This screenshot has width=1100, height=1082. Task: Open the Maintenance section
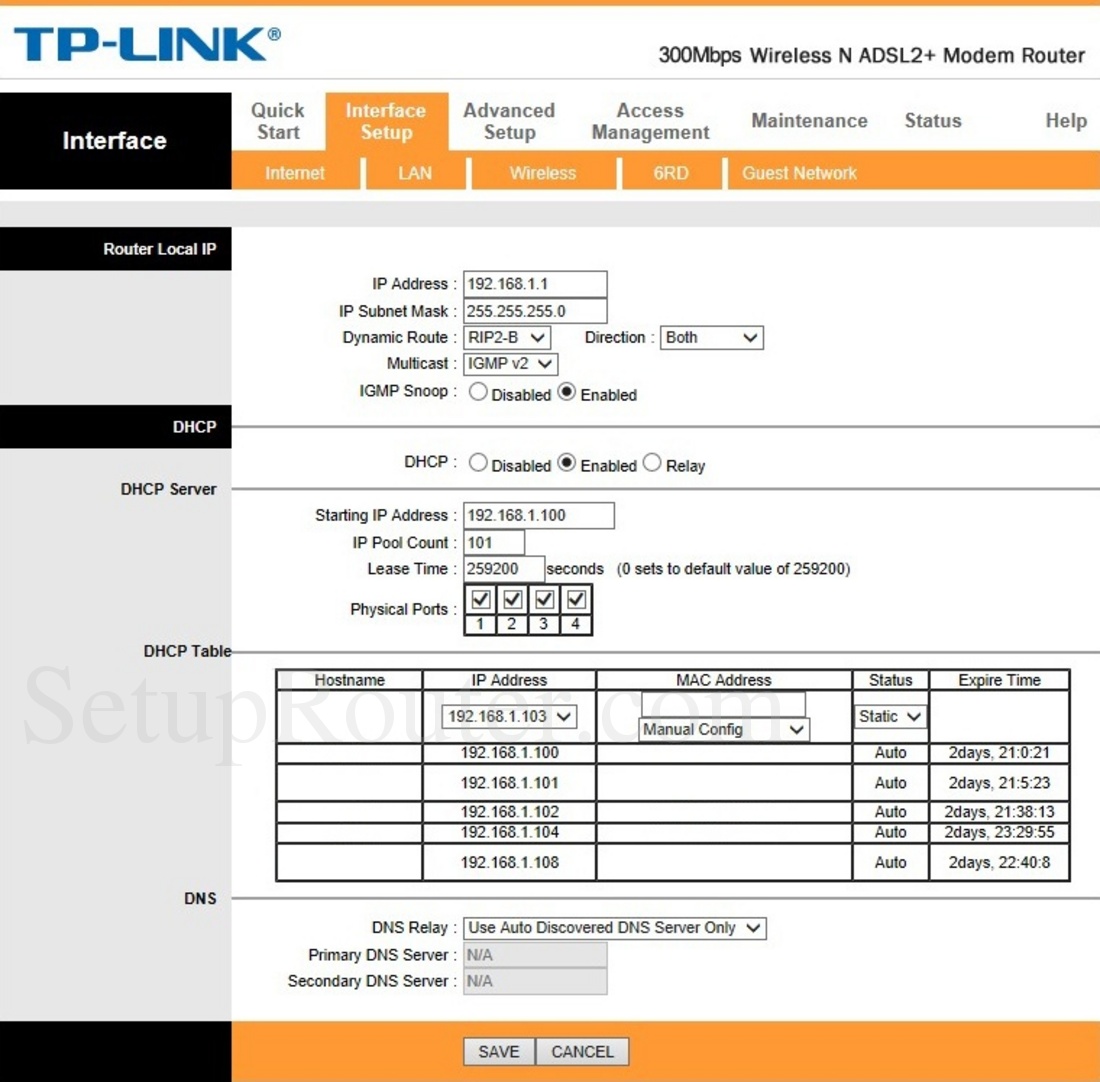808,120
